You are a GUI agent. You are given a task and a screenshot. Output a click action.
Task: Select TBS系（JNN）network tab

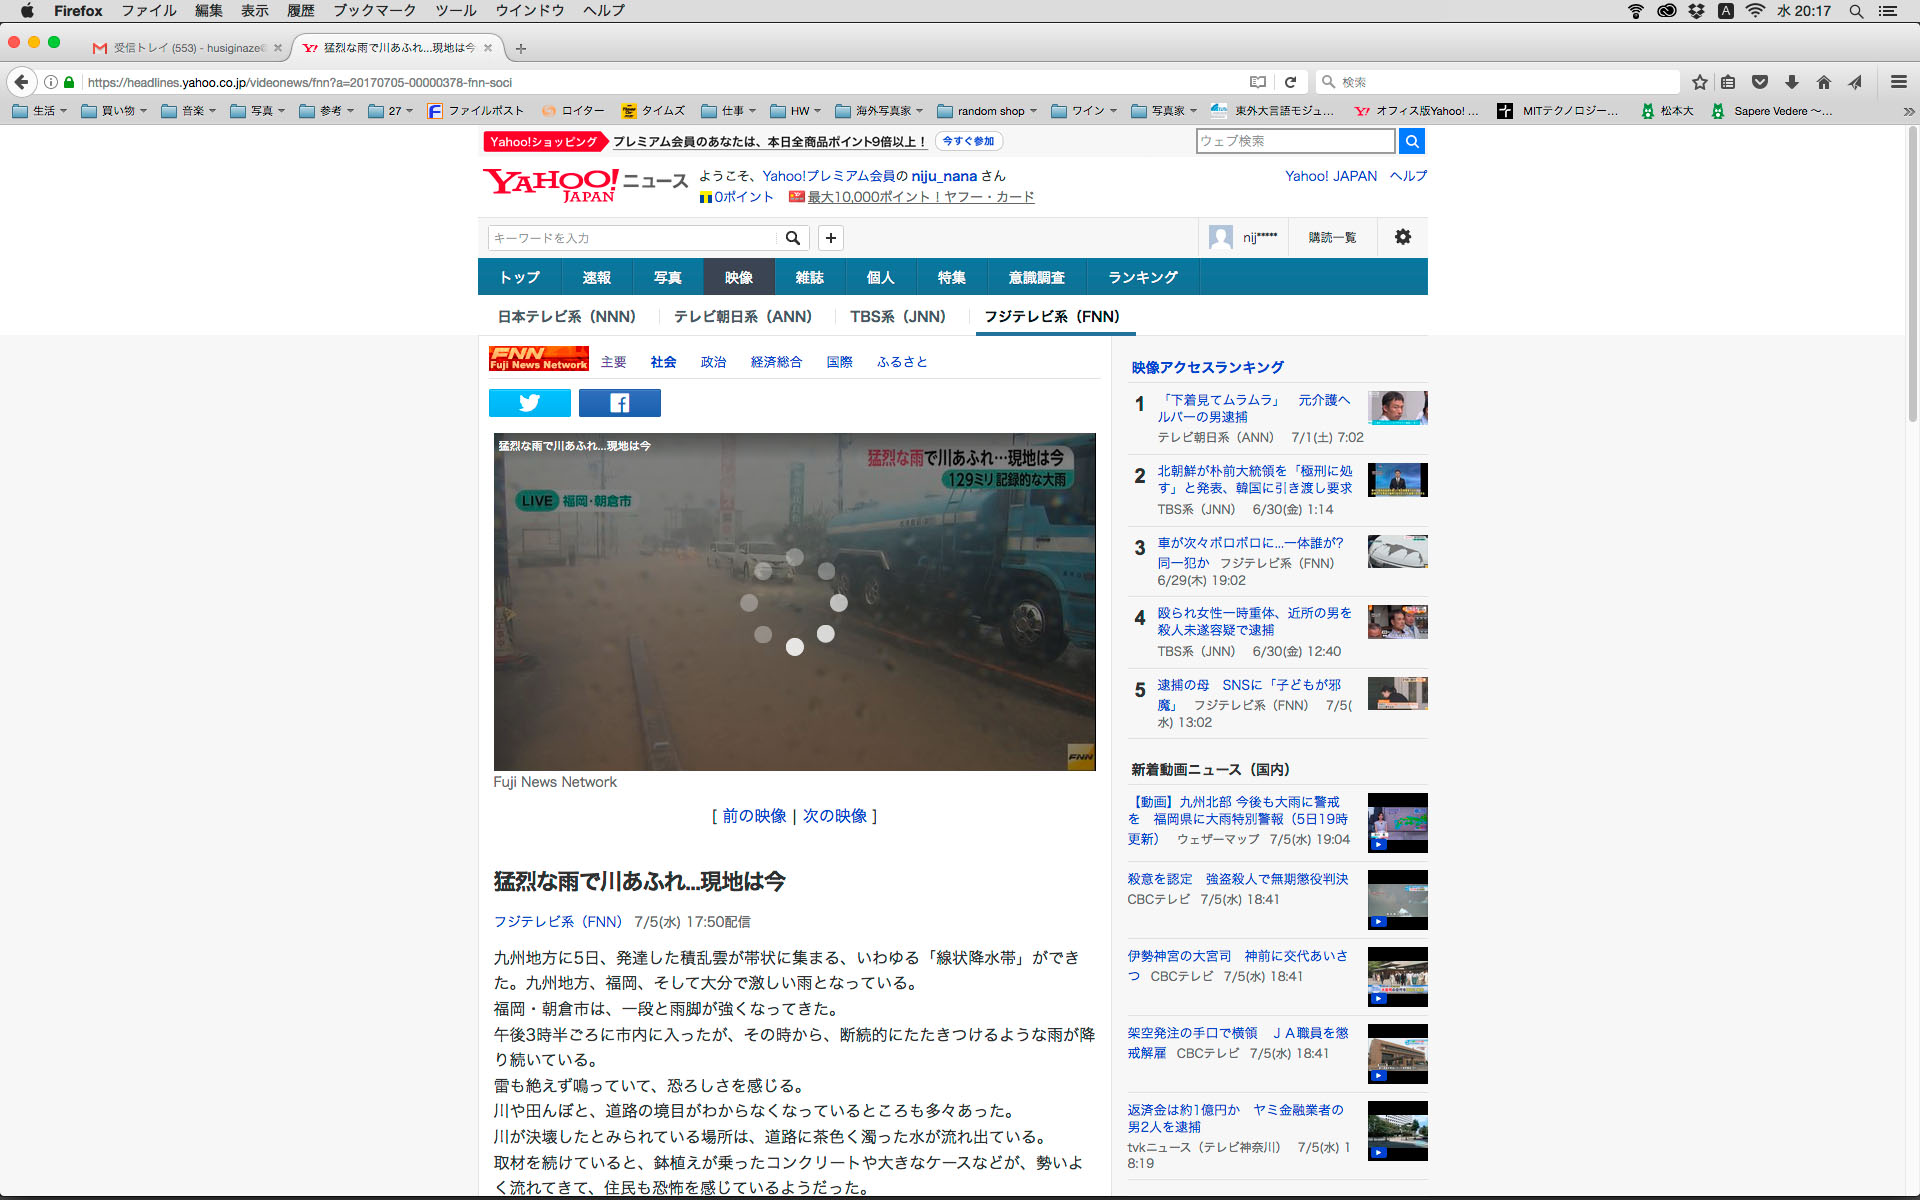click(x=897, y=316)
